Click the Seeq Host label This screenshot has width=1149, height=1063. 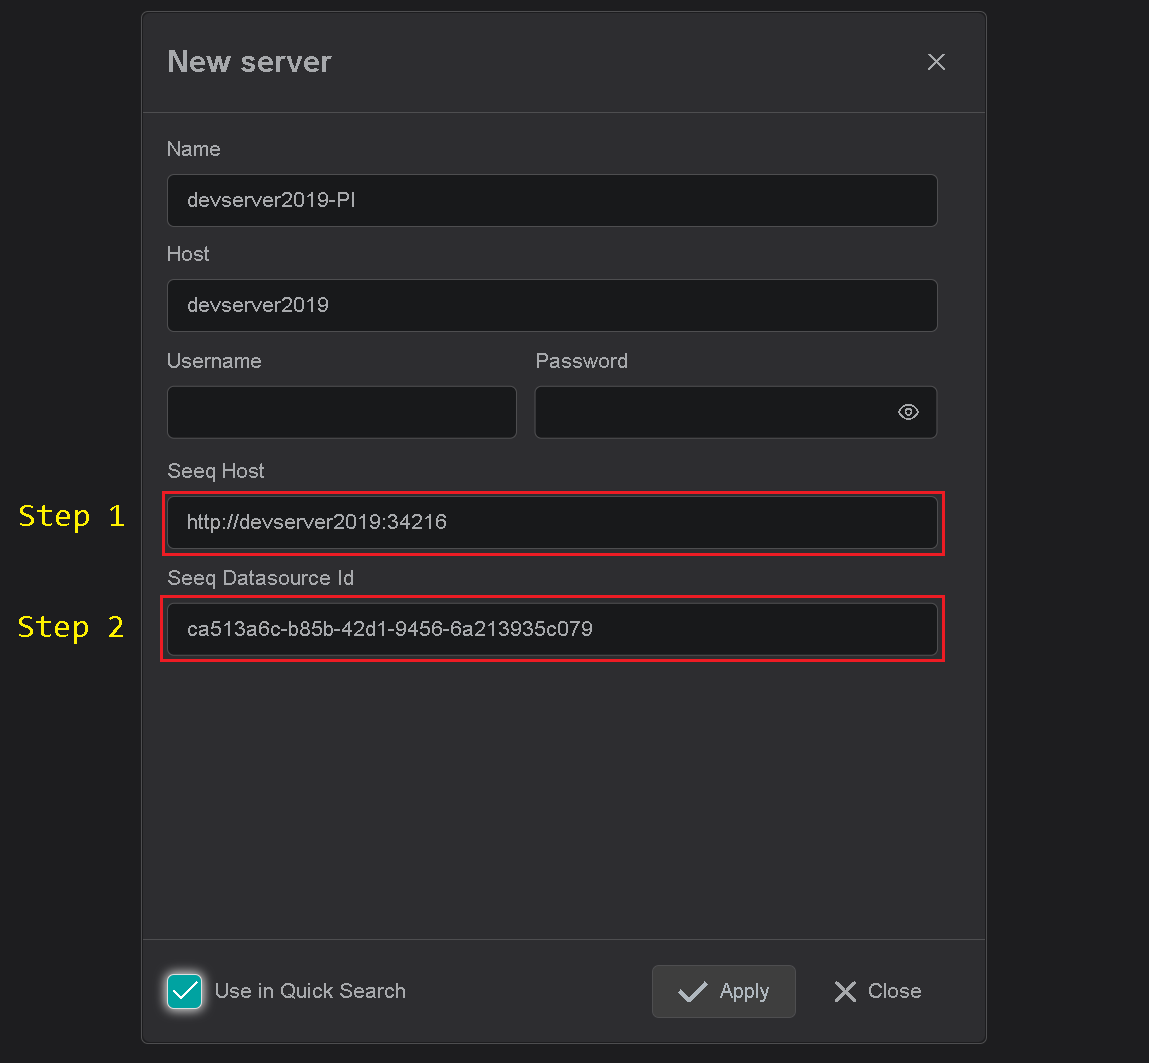pos(215,471)
